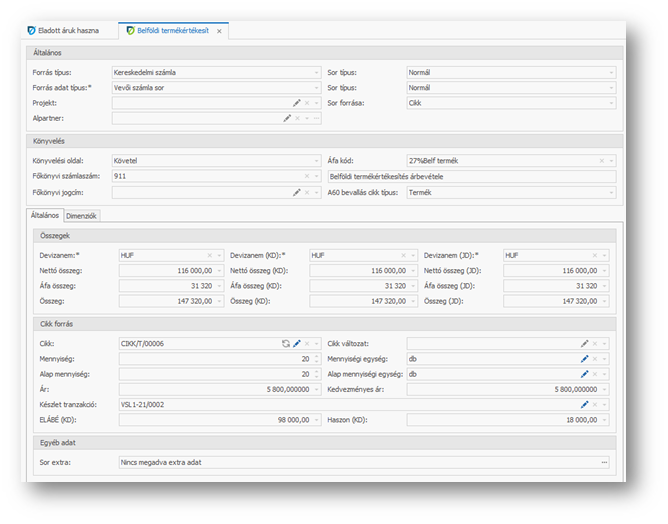Open the Eladott áruk haszna tab
The image size is (668, 524).
pos(68,31)
